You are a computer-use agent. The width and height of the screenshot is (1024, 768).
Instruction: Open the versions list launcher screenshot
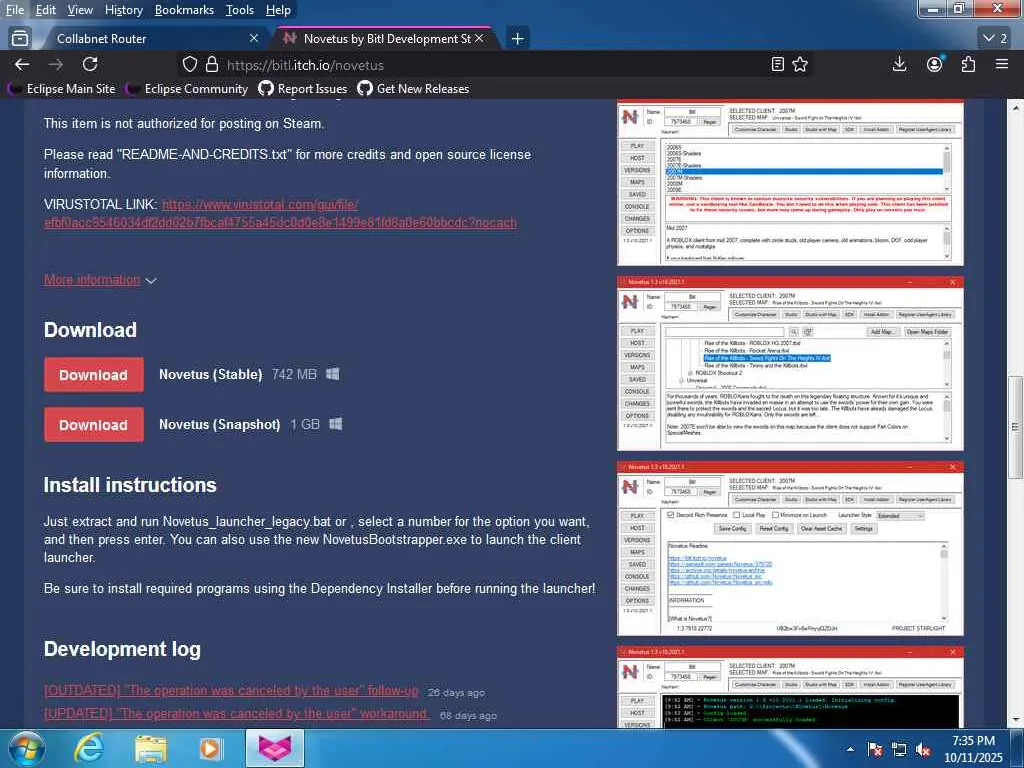pyautogui.click(x=790, y=183)
